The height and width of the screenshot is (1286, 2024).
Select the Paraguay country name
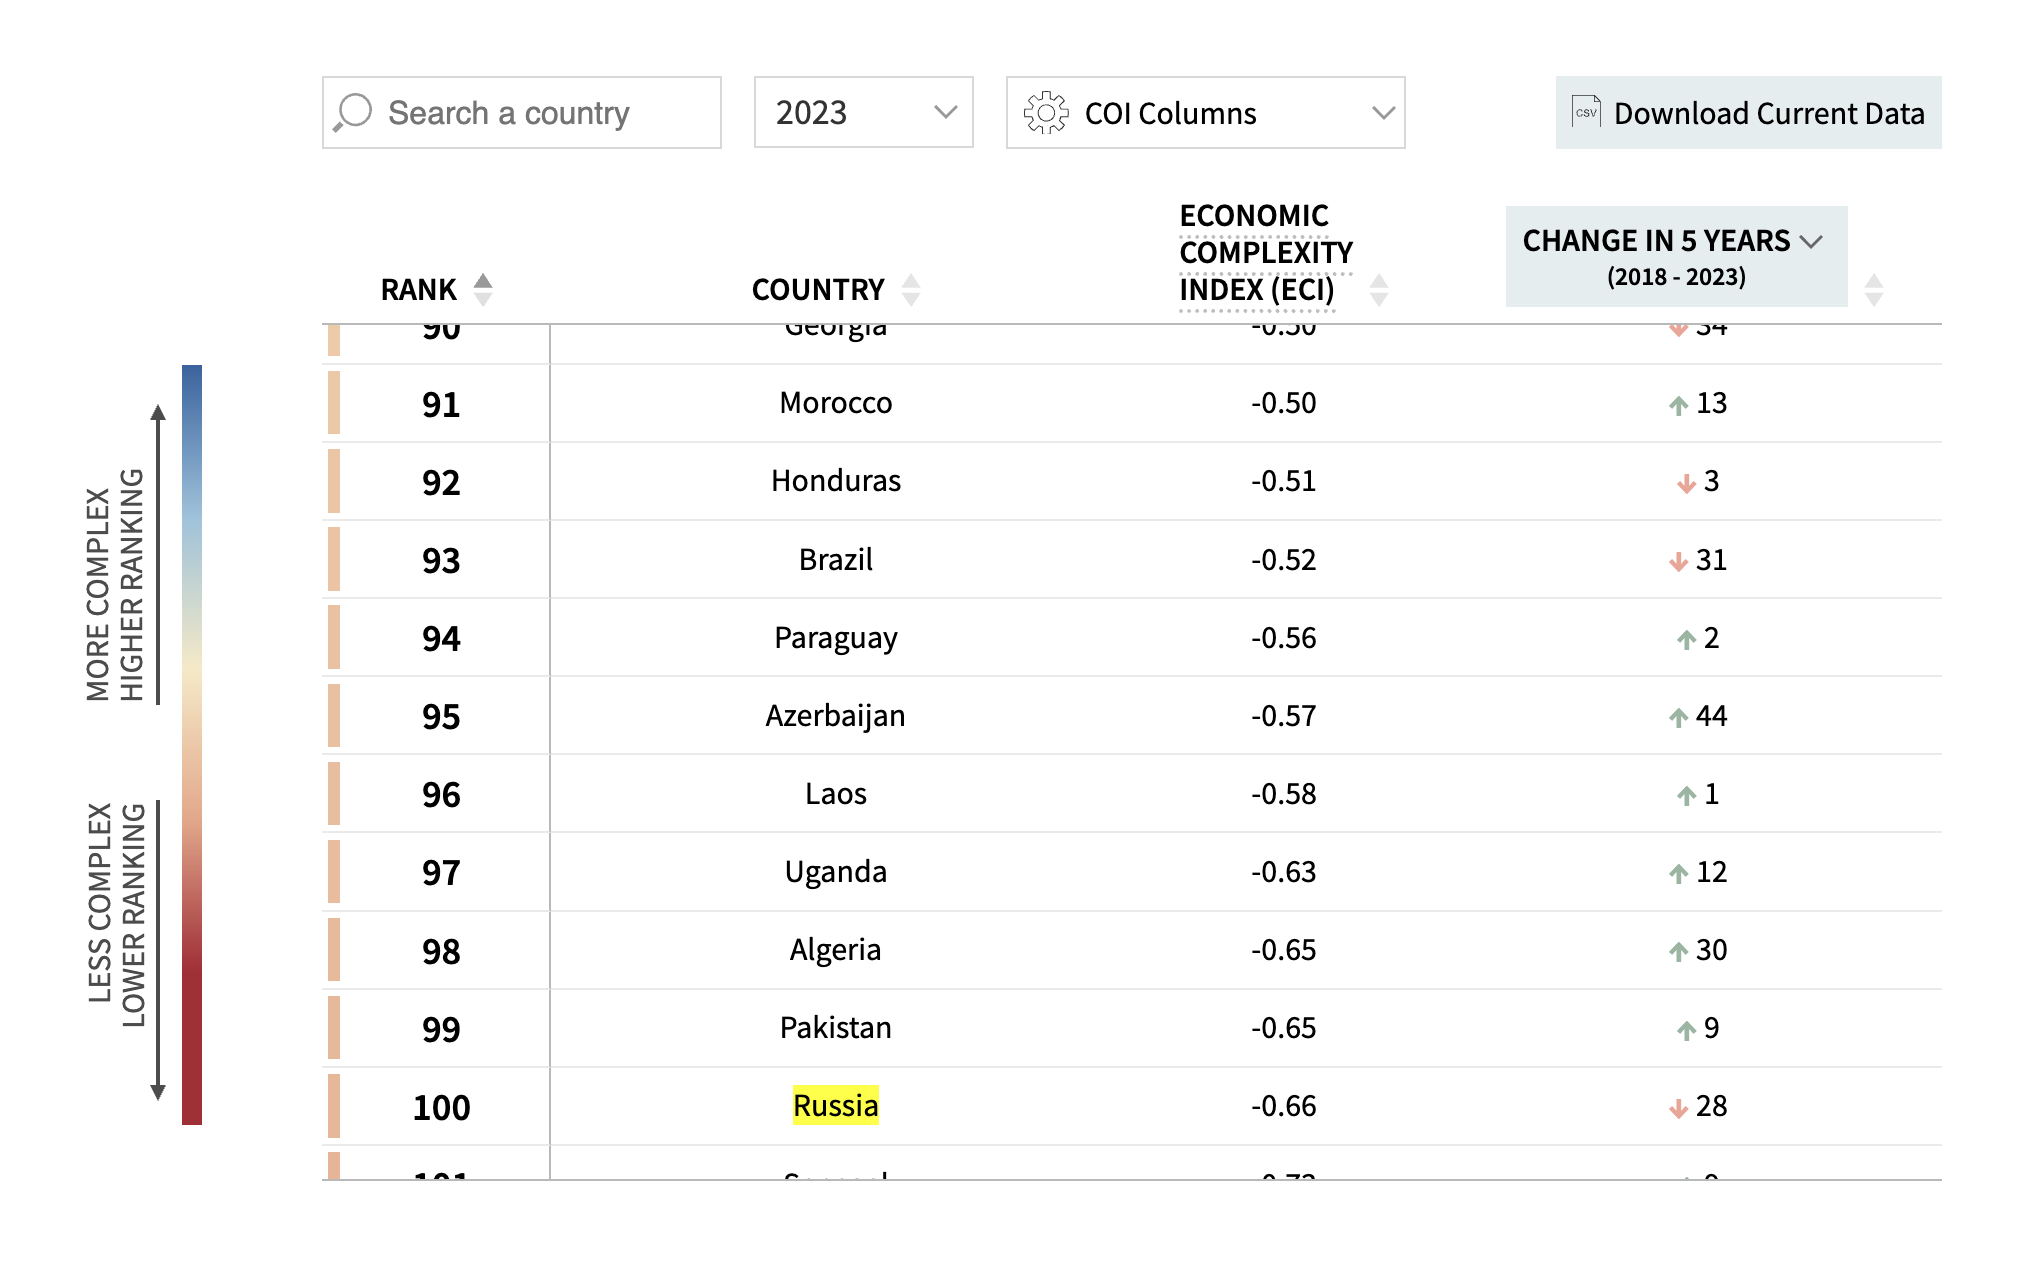tap(836, 638)
